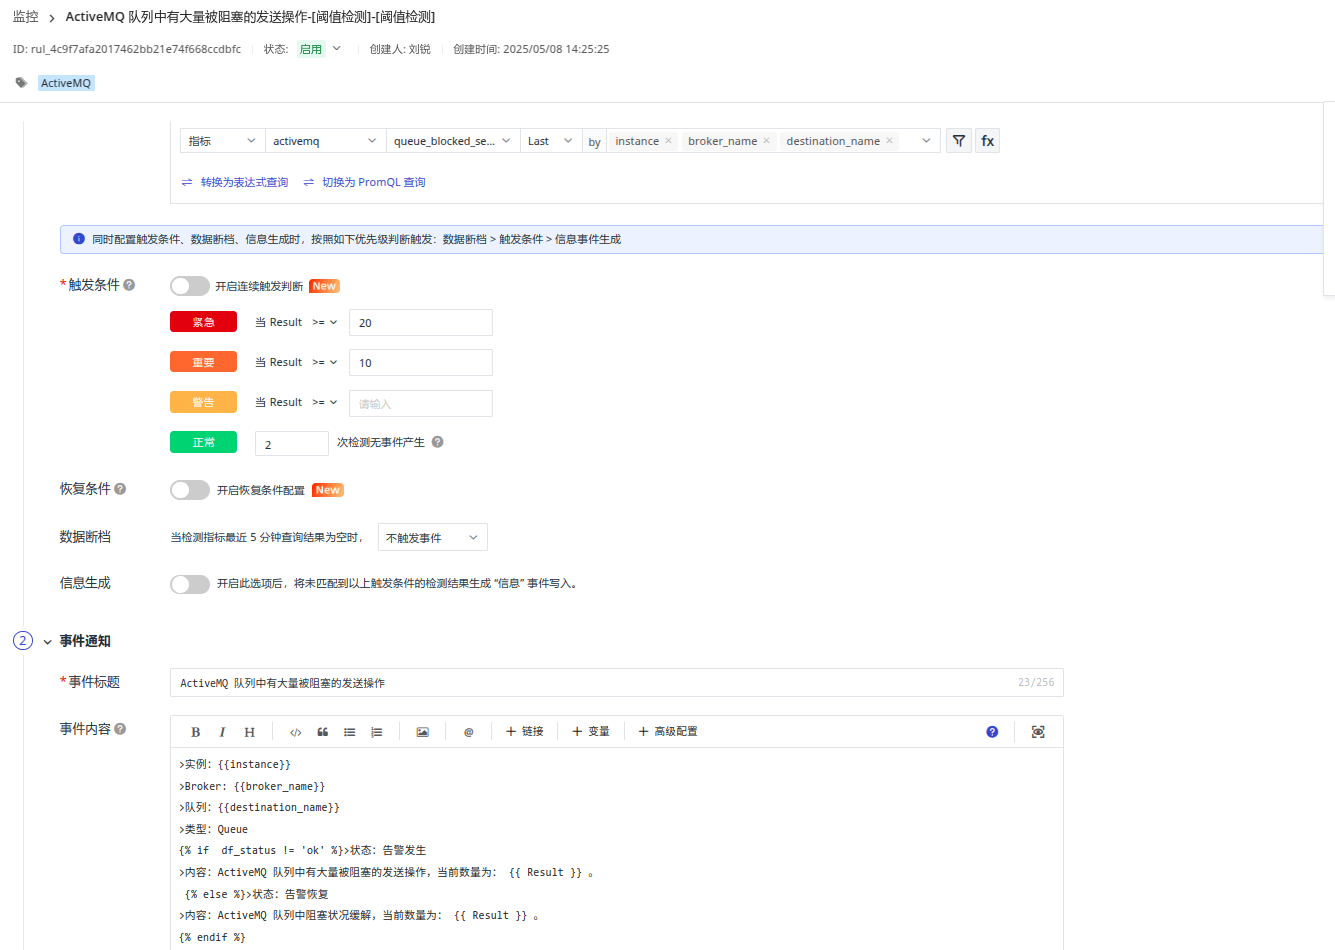Show help for 触发条件

(129, 285)
